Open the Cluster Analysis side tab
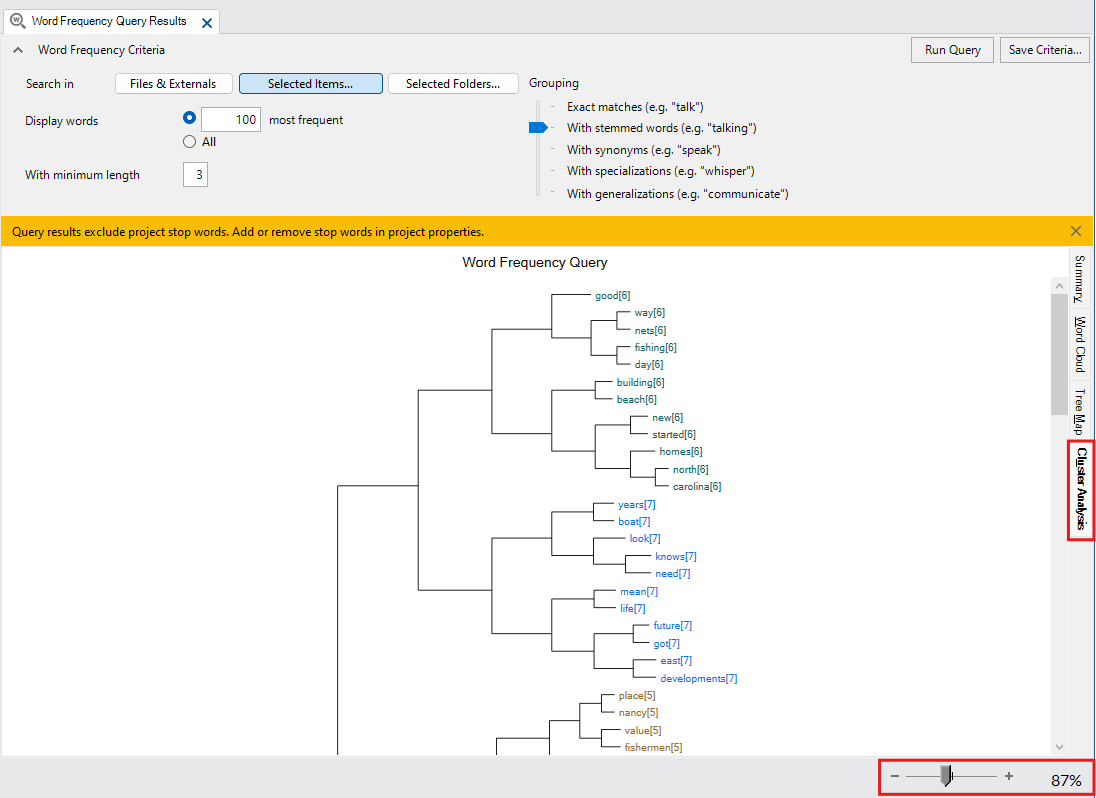This screenshot has width=1096, height=798. click(1081, 489)
